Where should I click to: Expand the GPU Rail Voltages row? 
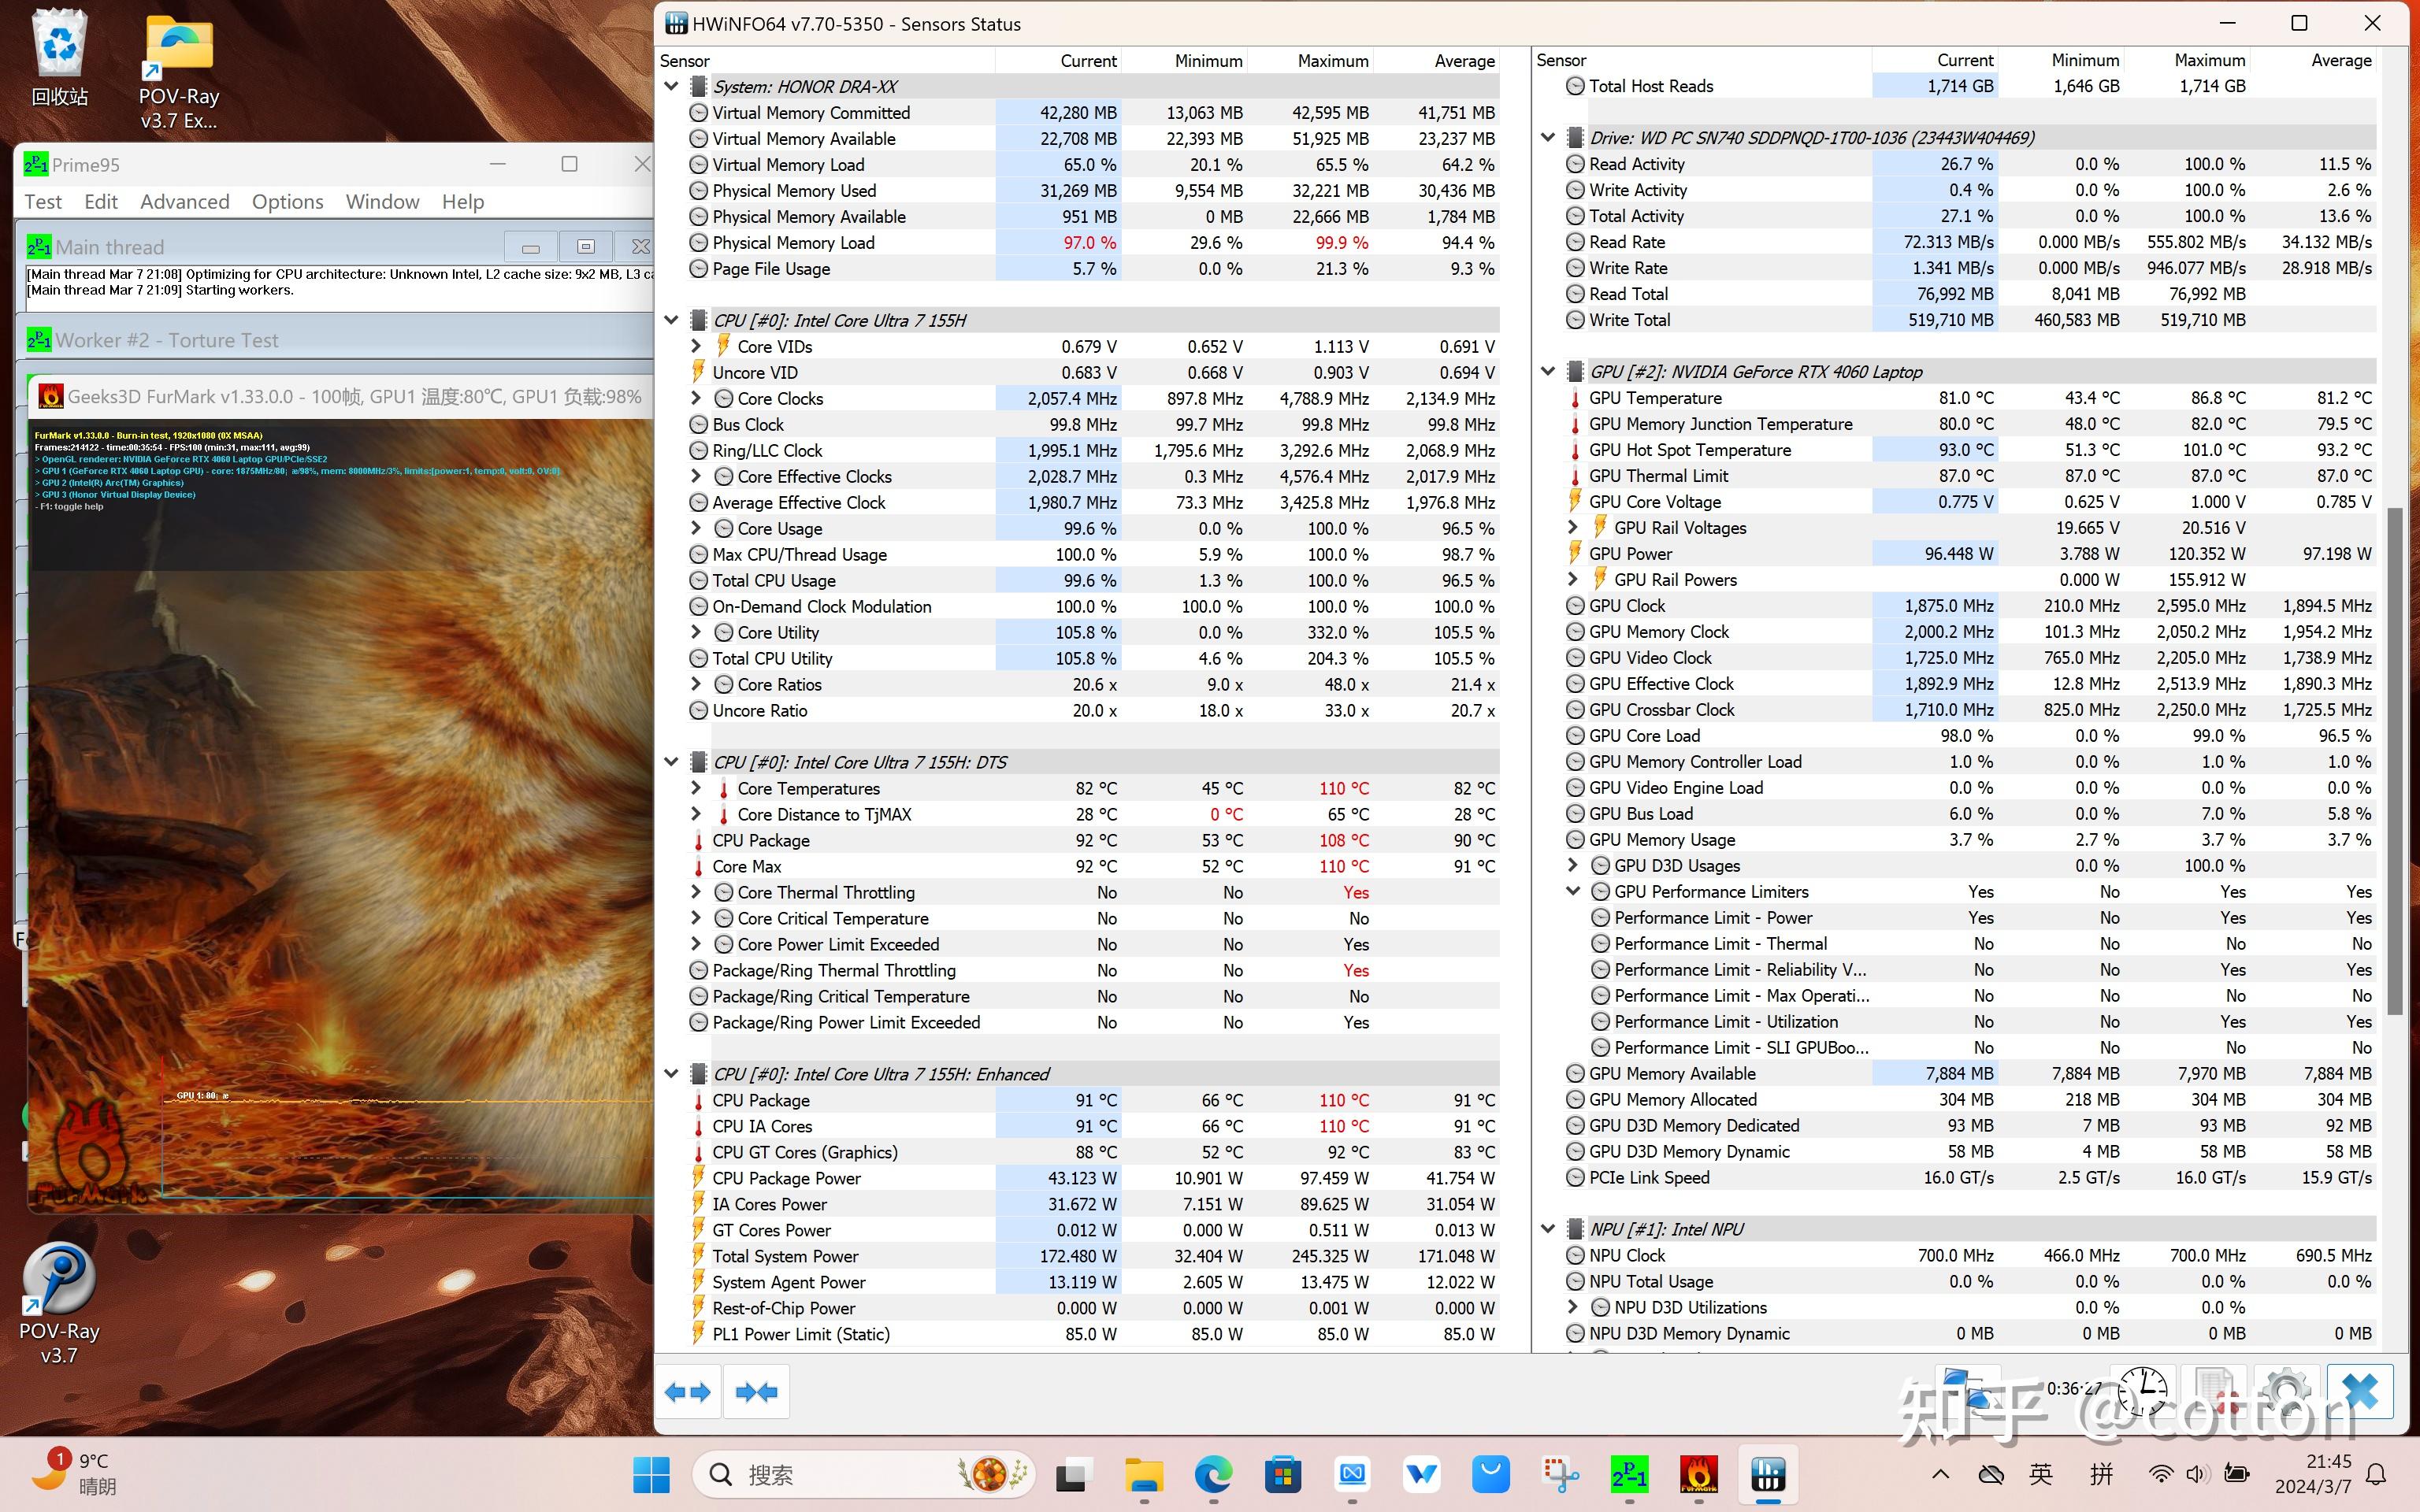click(1573, 527)
